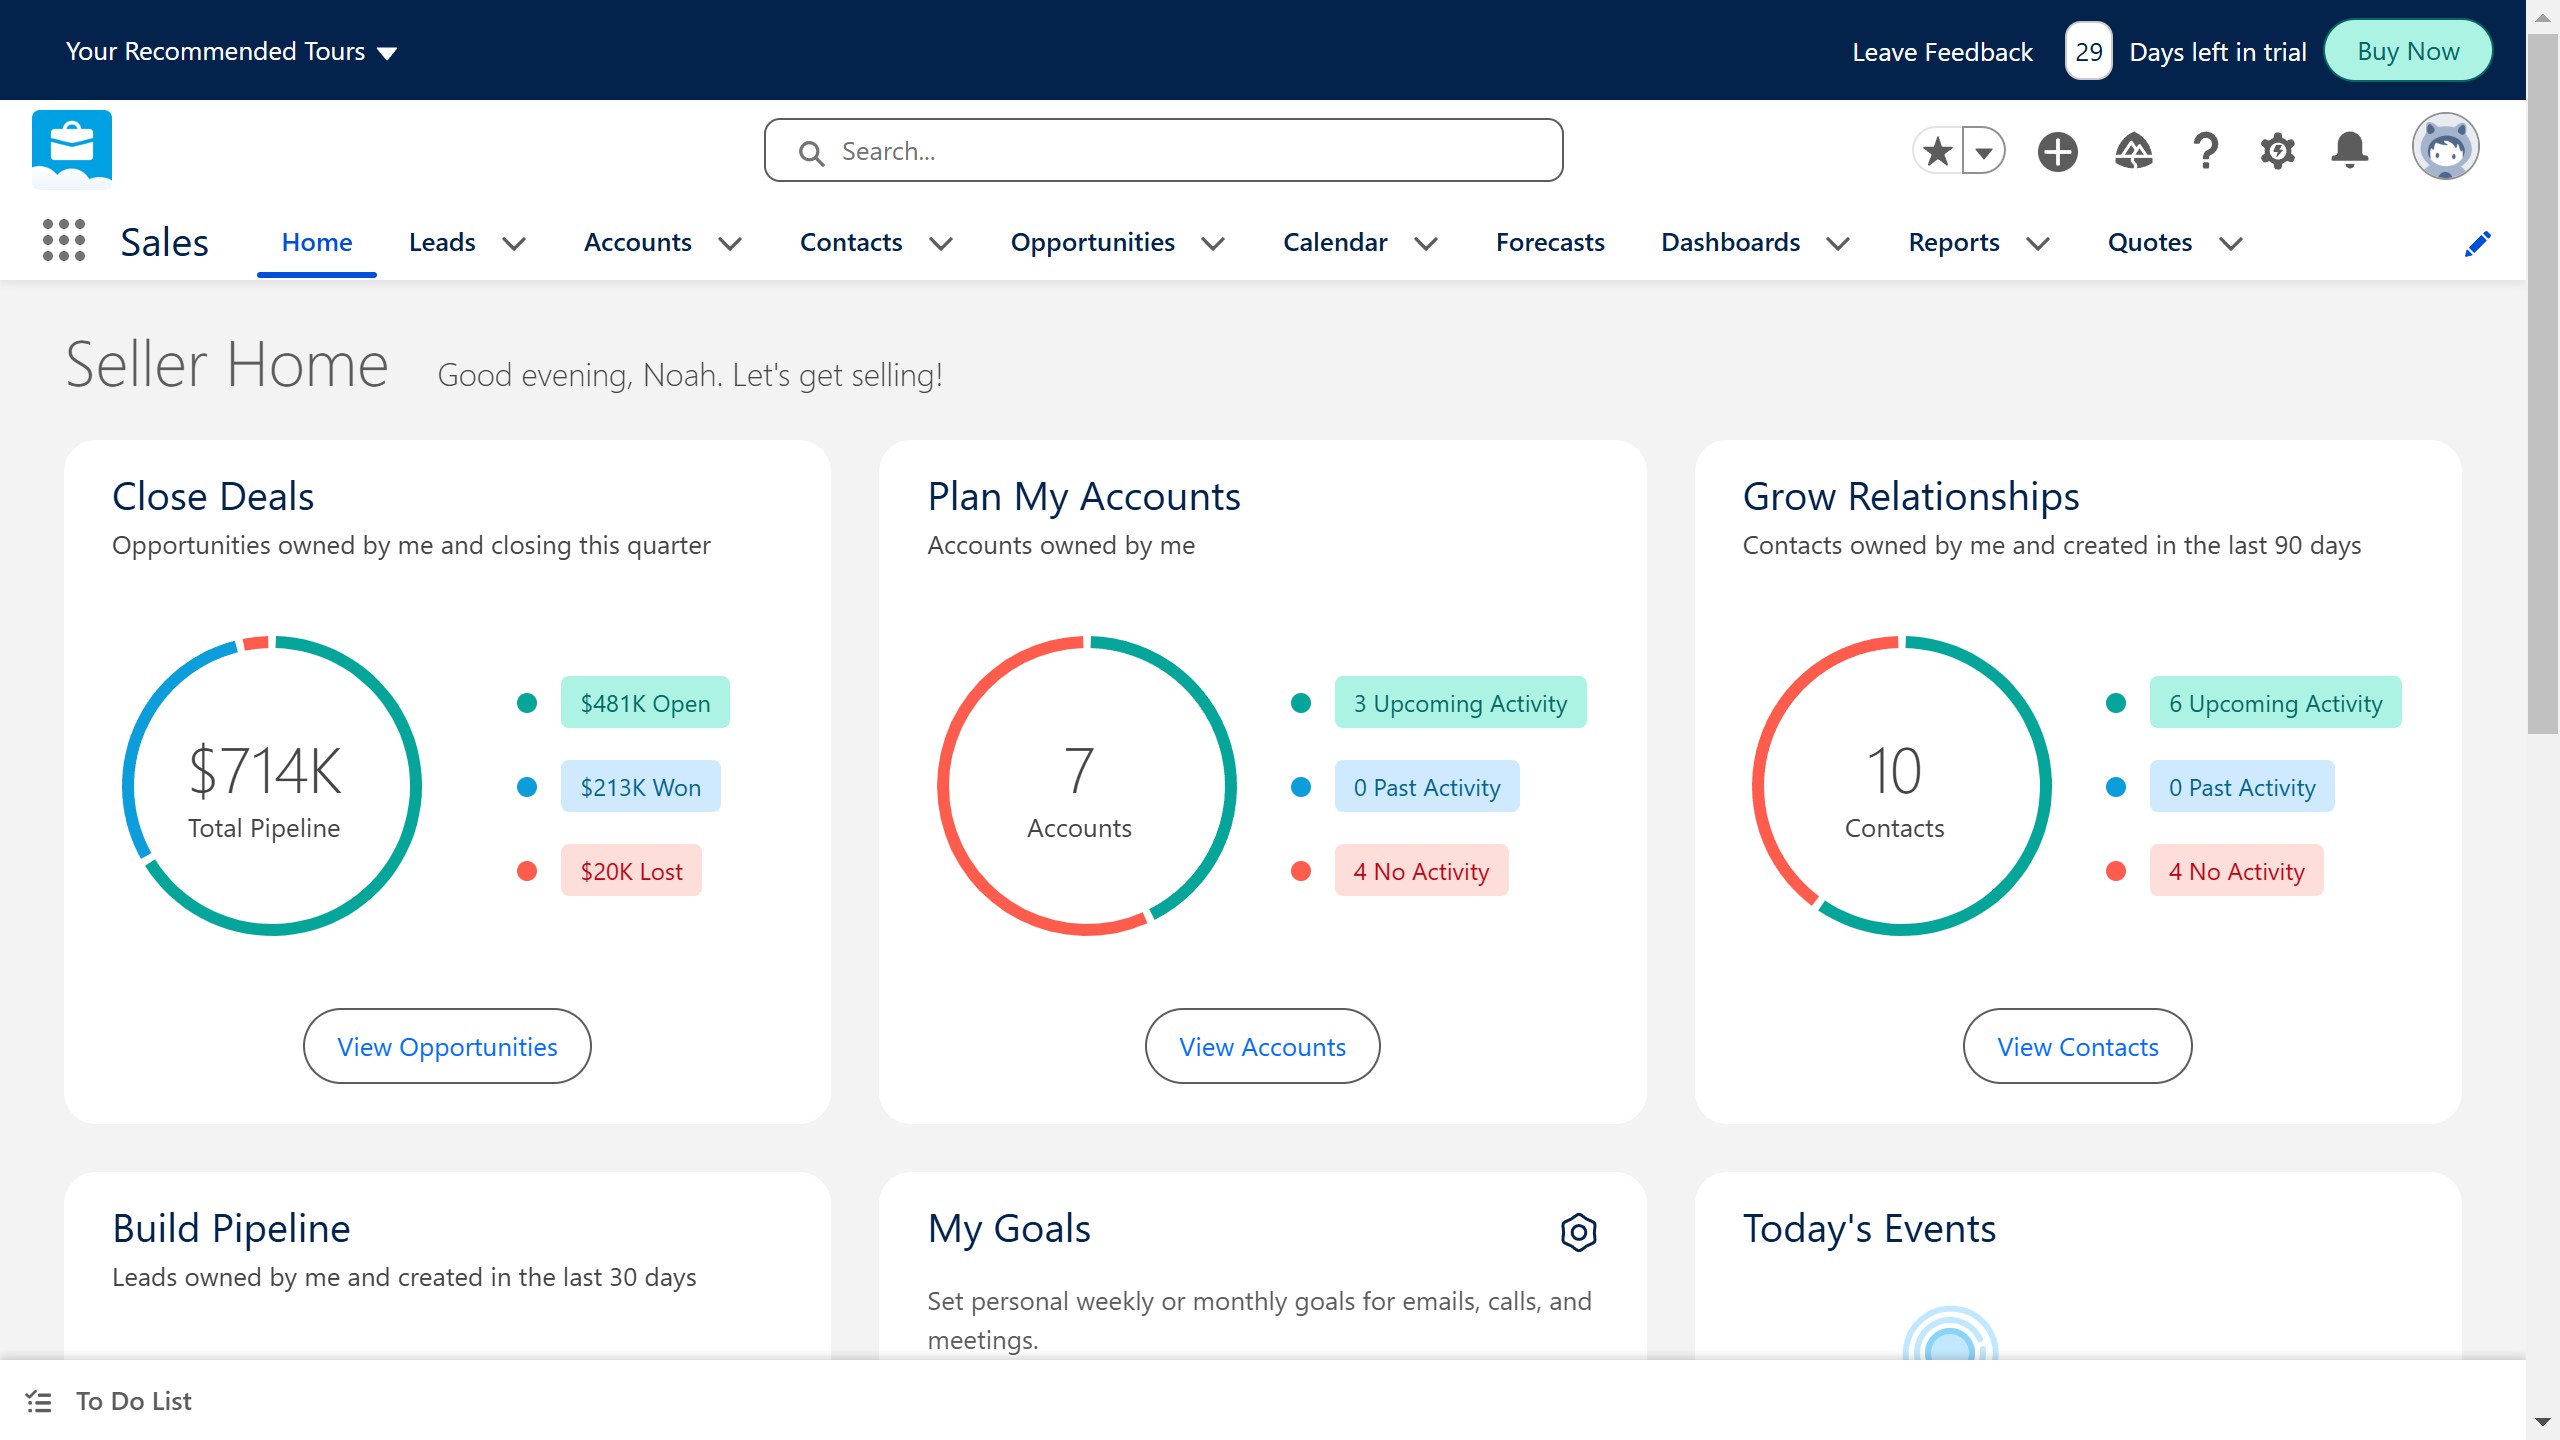2560x1440 pixels.
Task: Open the Leads dropdown chevron
Action: pos(513,243)
